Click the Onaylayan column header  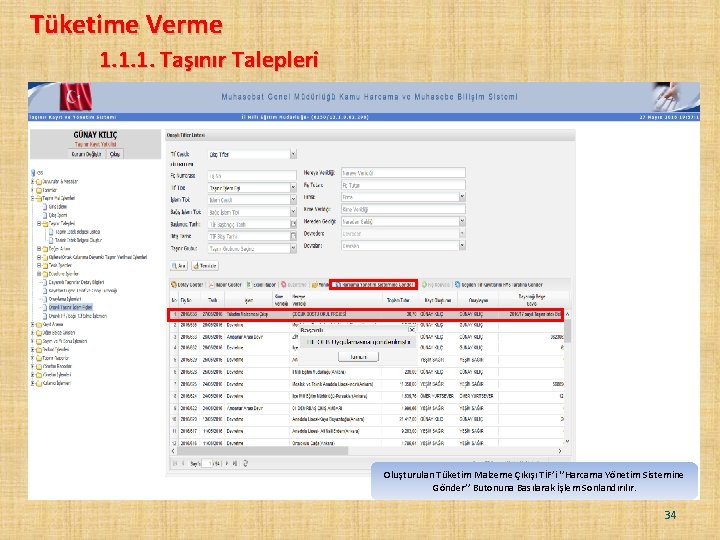click(x=478, y=300)
